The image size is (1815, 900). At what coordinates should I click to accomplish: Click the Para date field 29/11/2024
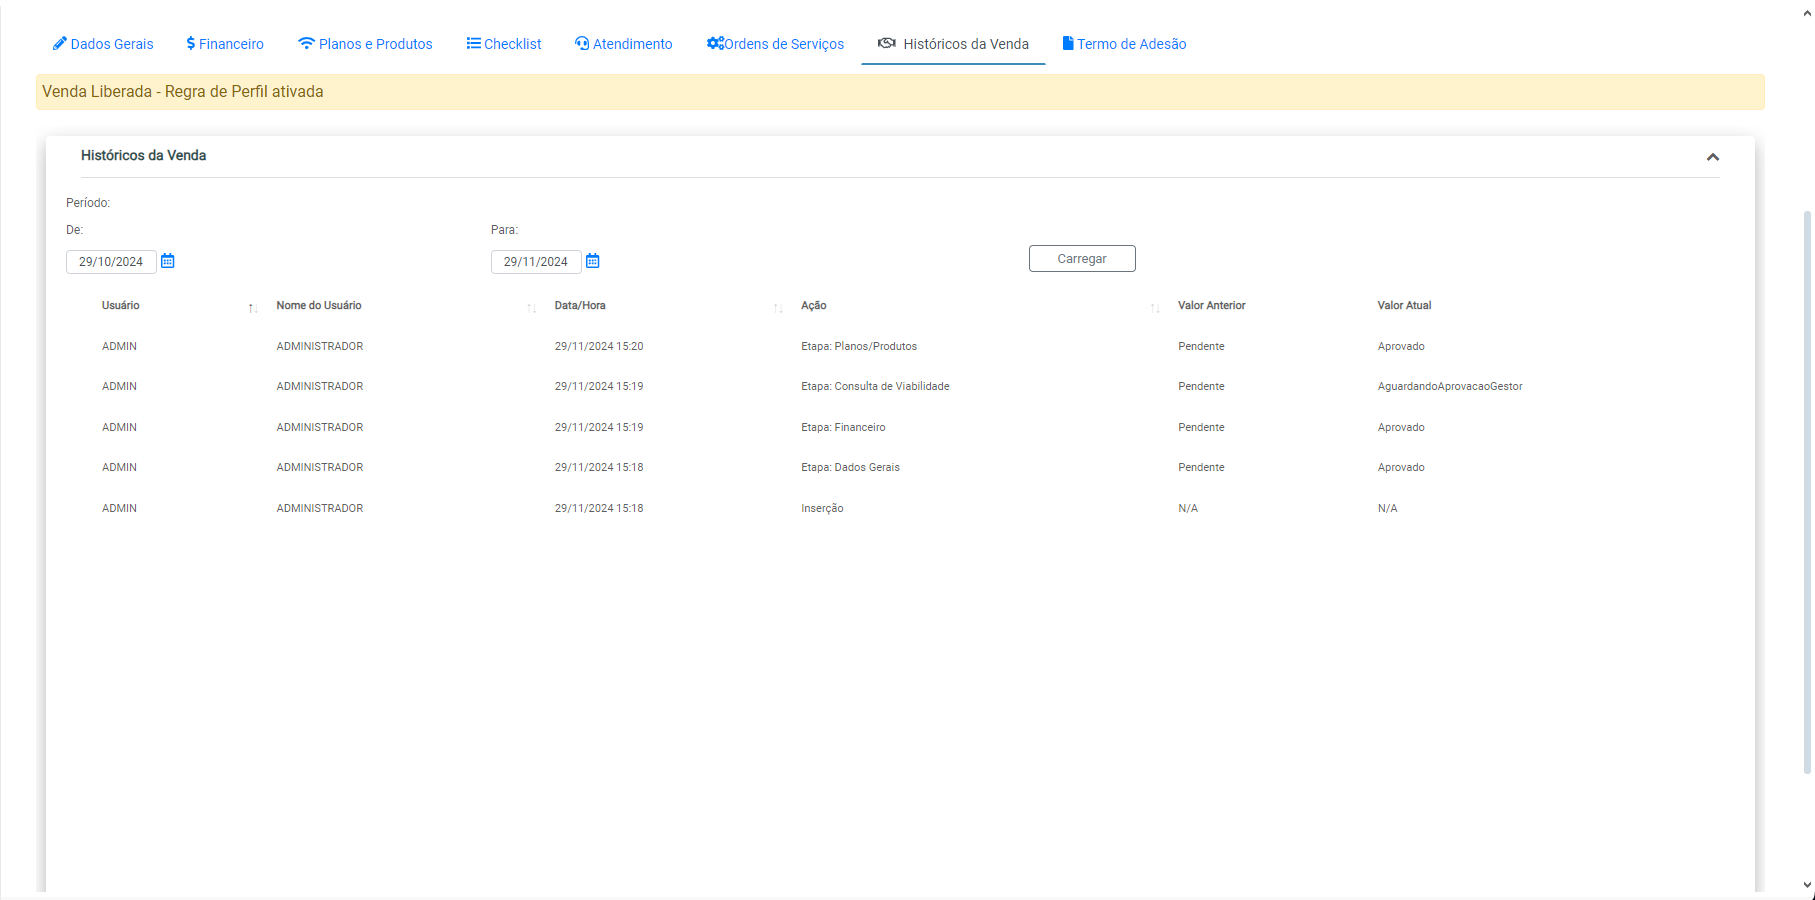[x=536, y=262]
